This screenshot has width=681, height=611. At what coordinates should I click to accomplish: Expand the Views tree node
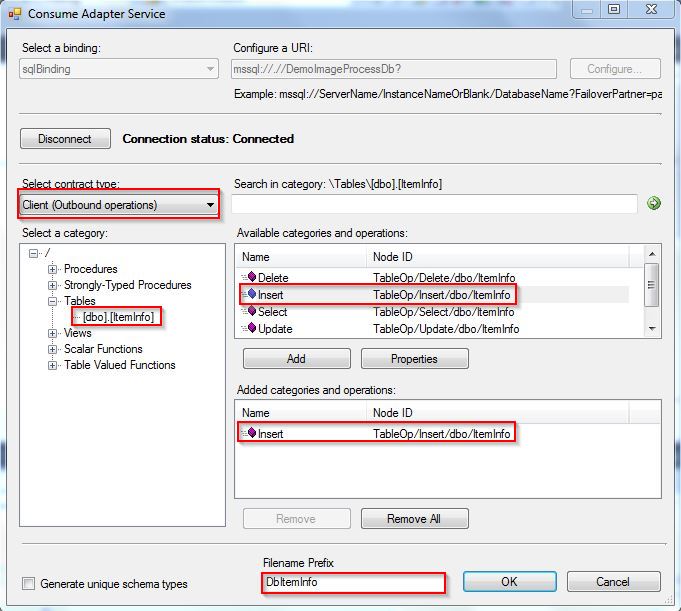(x=53, y=334)
